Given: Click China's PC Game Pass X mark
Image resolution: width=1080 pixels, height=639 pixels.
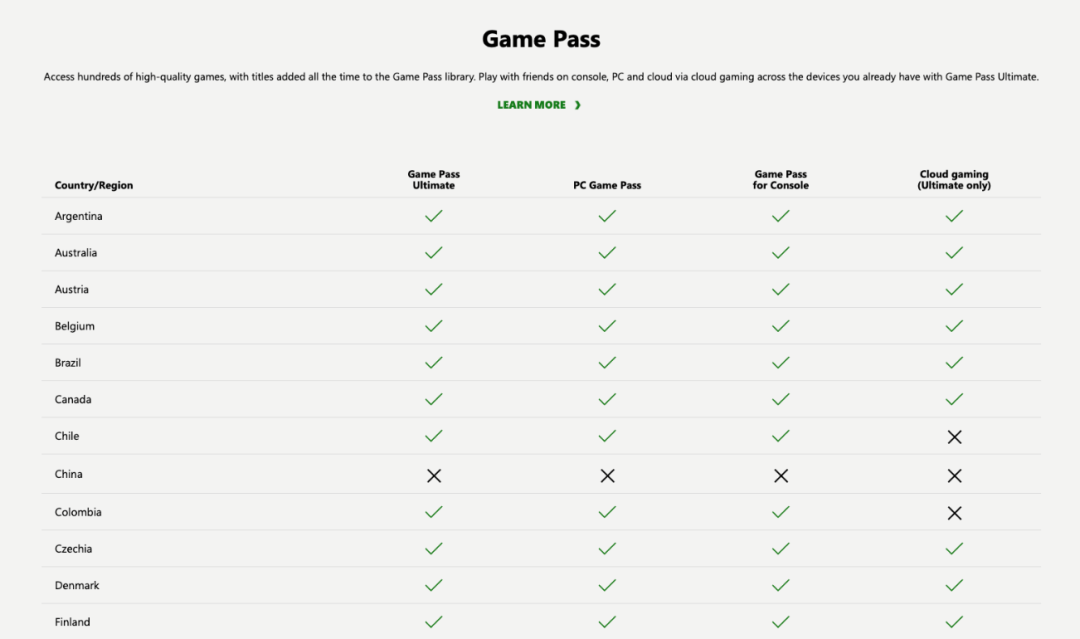Looking at the screenshot, I should [607, 476].
